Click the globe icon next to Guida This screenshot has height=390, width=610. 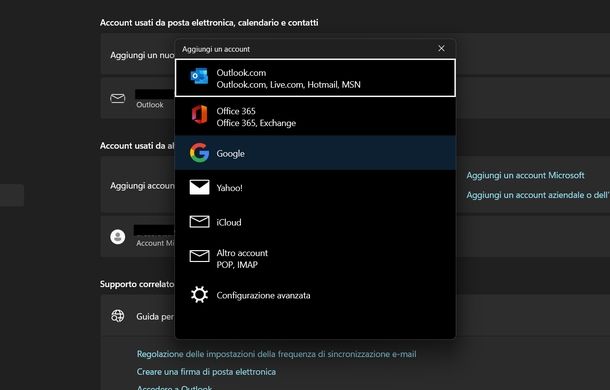pos(117,316)
